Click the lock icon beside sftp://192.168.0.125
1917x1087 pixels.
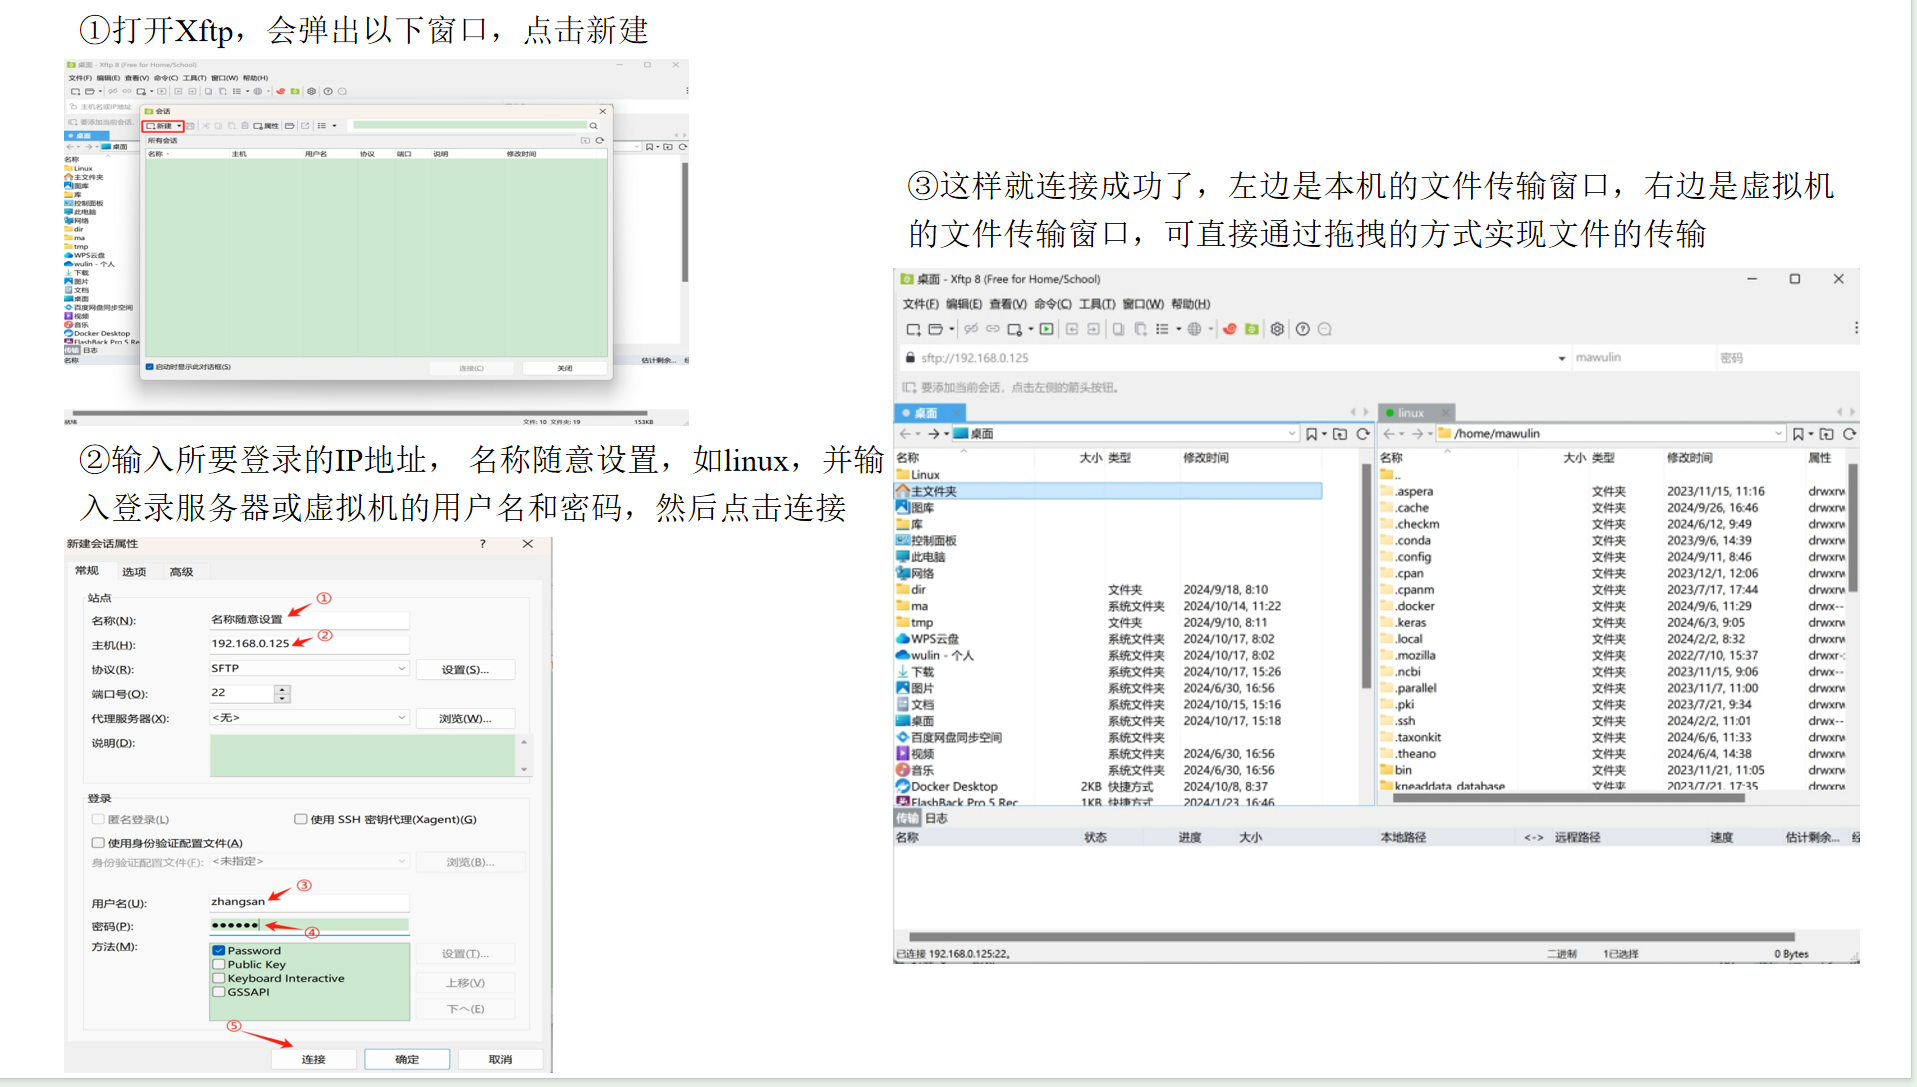pos(909,357)
